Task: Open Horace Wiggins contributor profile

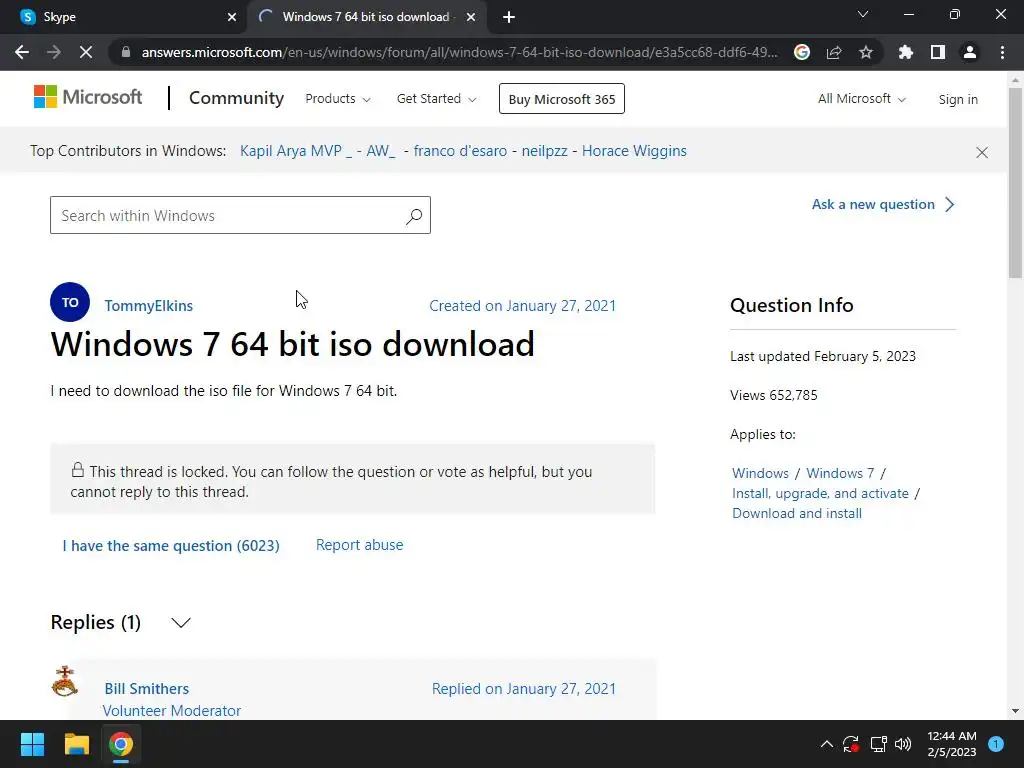Action: [634, 151]
